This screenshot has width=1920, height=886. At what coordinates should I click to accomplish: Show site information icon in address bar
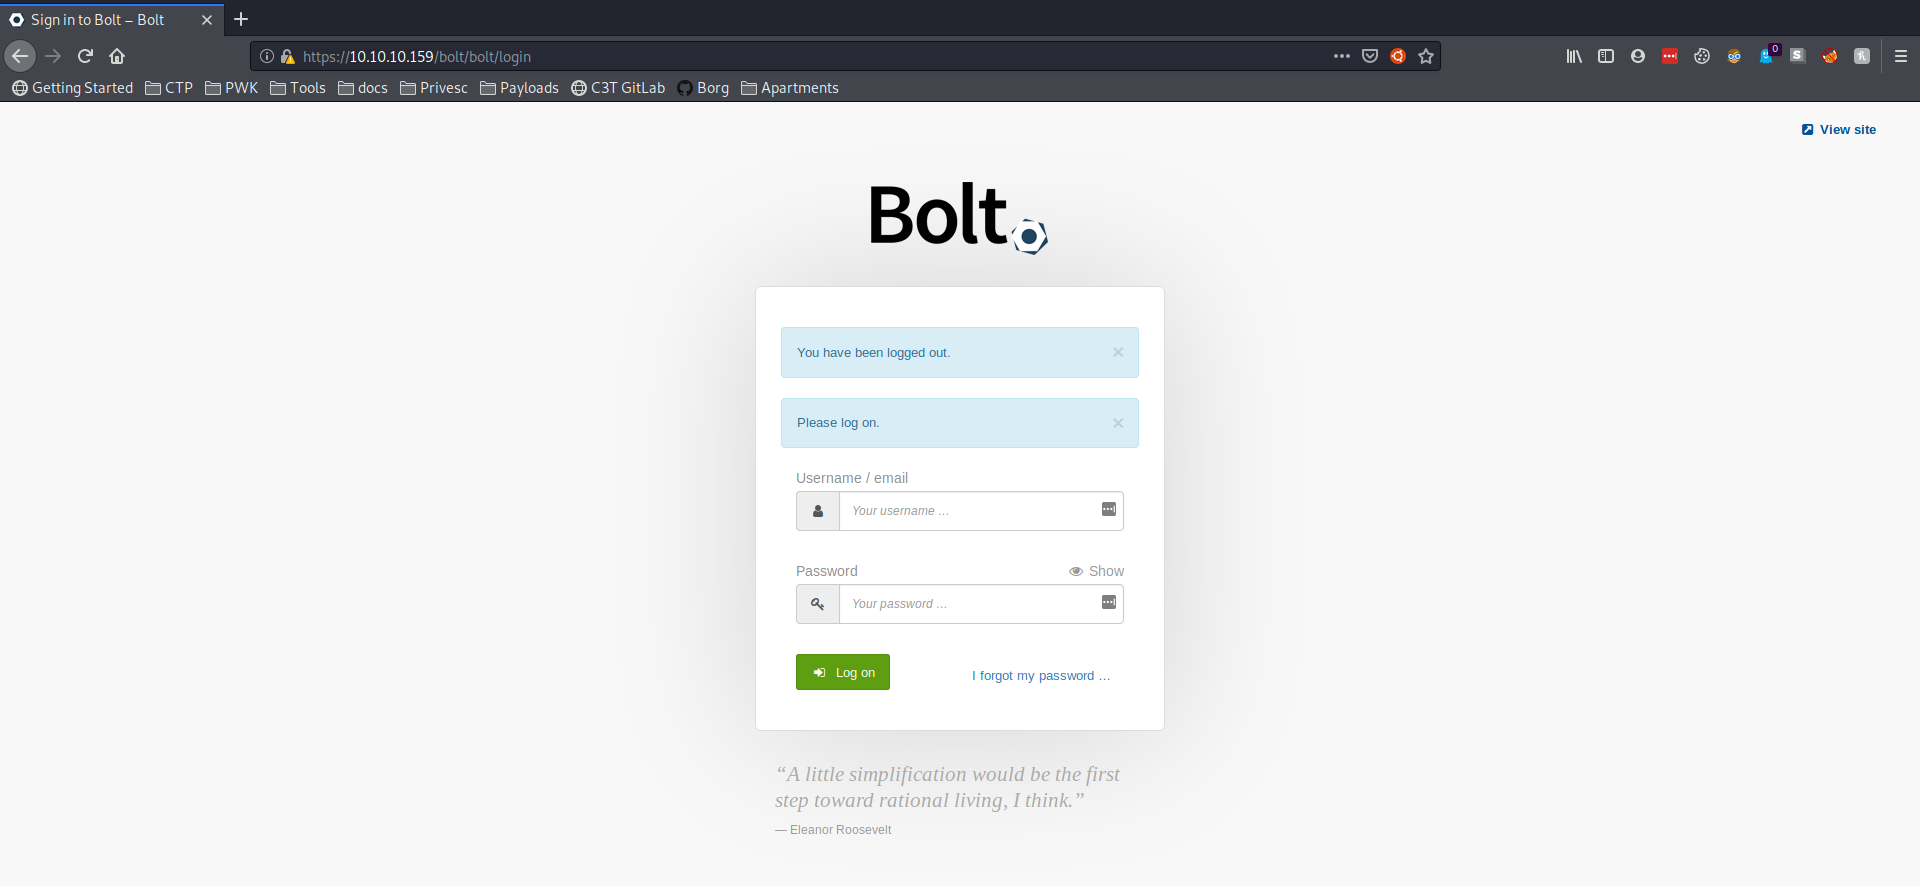click(267, 56)
